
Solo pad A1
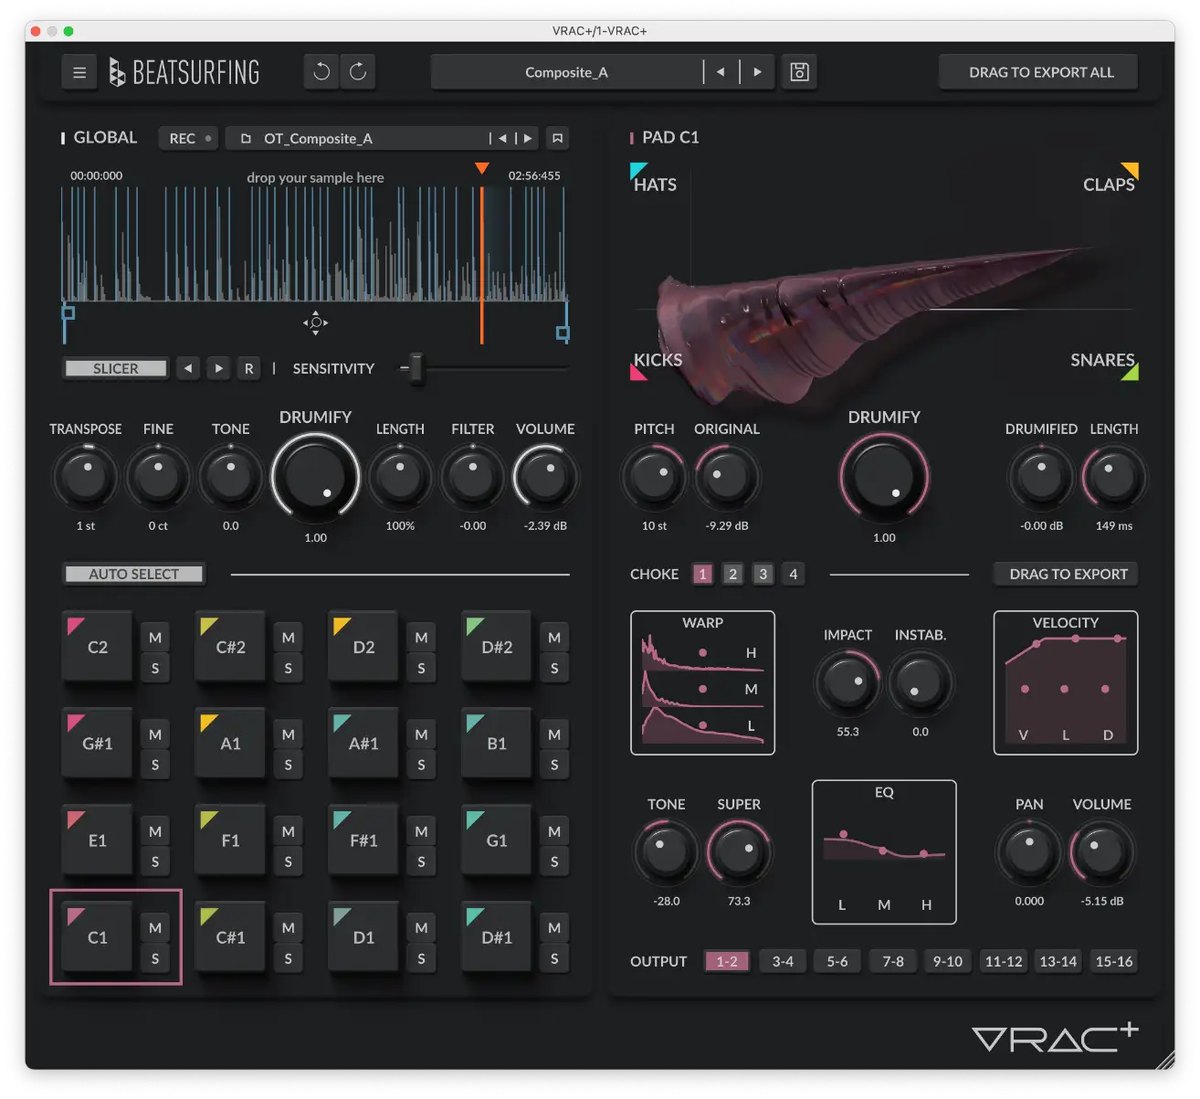pos(288,765)
